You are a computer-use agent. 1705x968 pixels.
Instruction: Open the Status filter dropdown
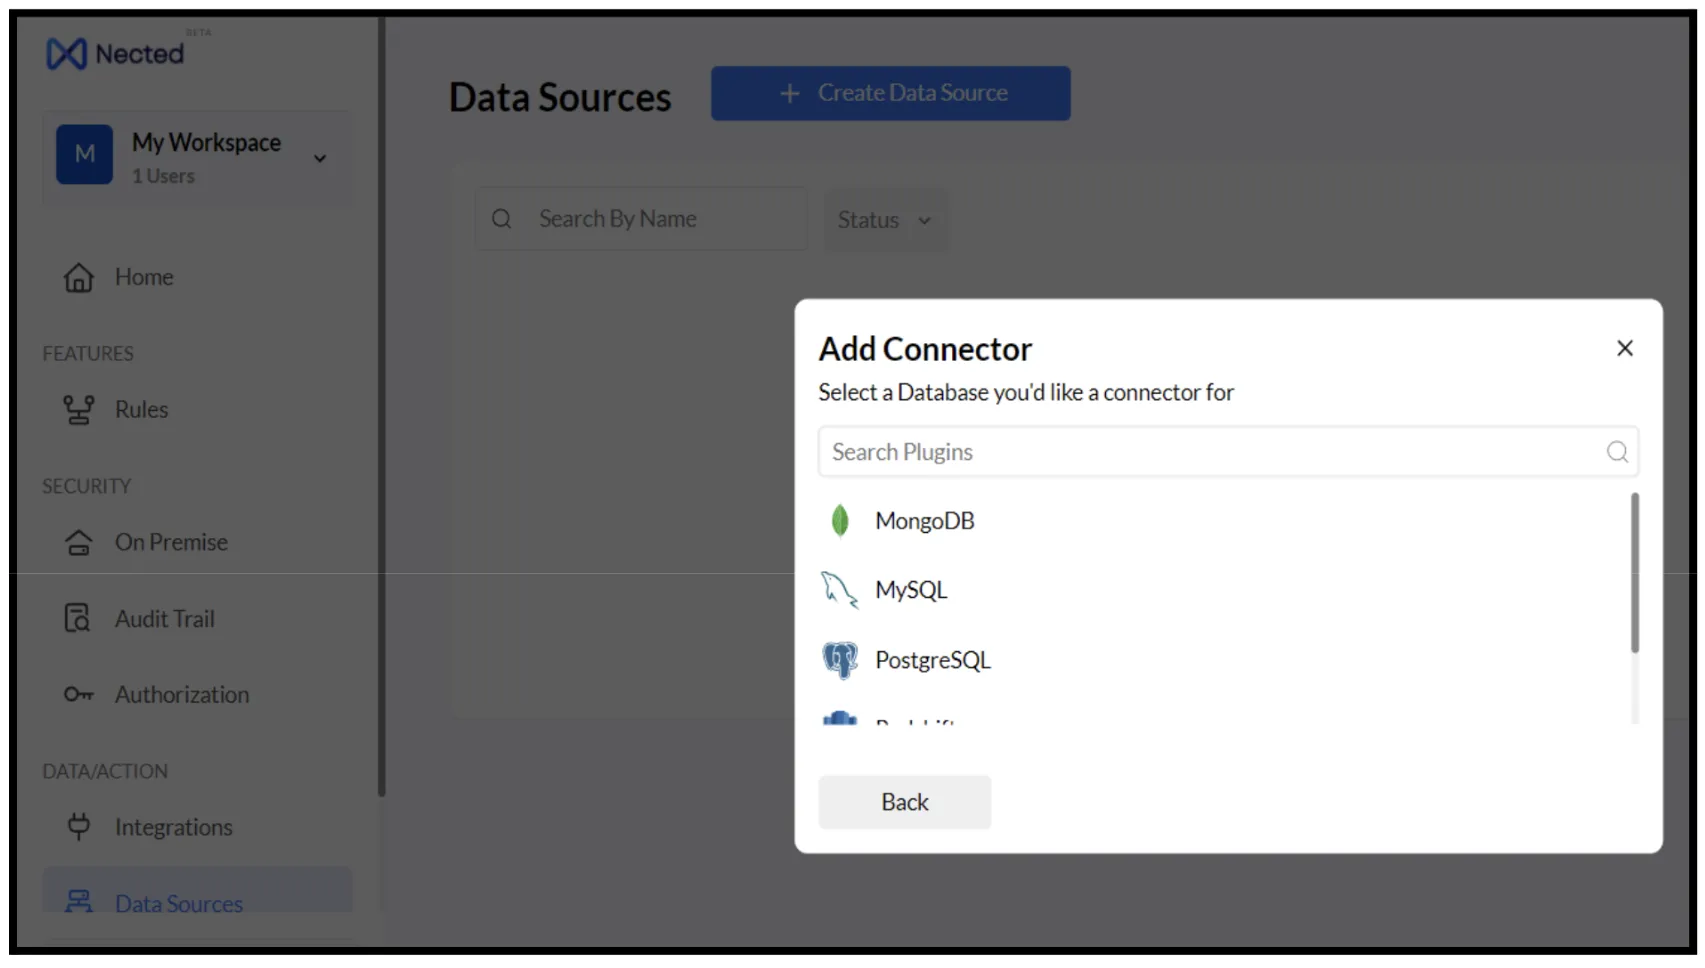[884, 220]
